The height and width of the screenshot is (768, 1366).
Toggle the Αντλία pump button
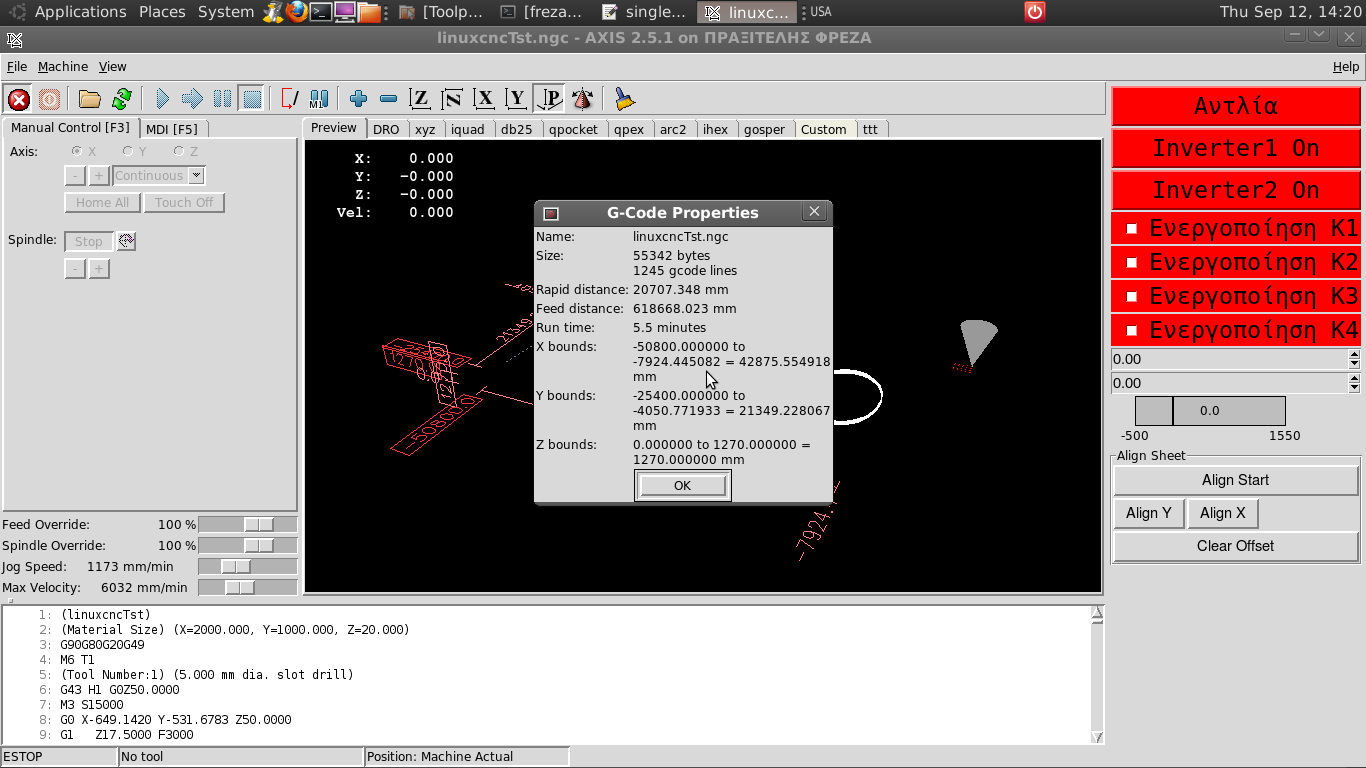1236,106
